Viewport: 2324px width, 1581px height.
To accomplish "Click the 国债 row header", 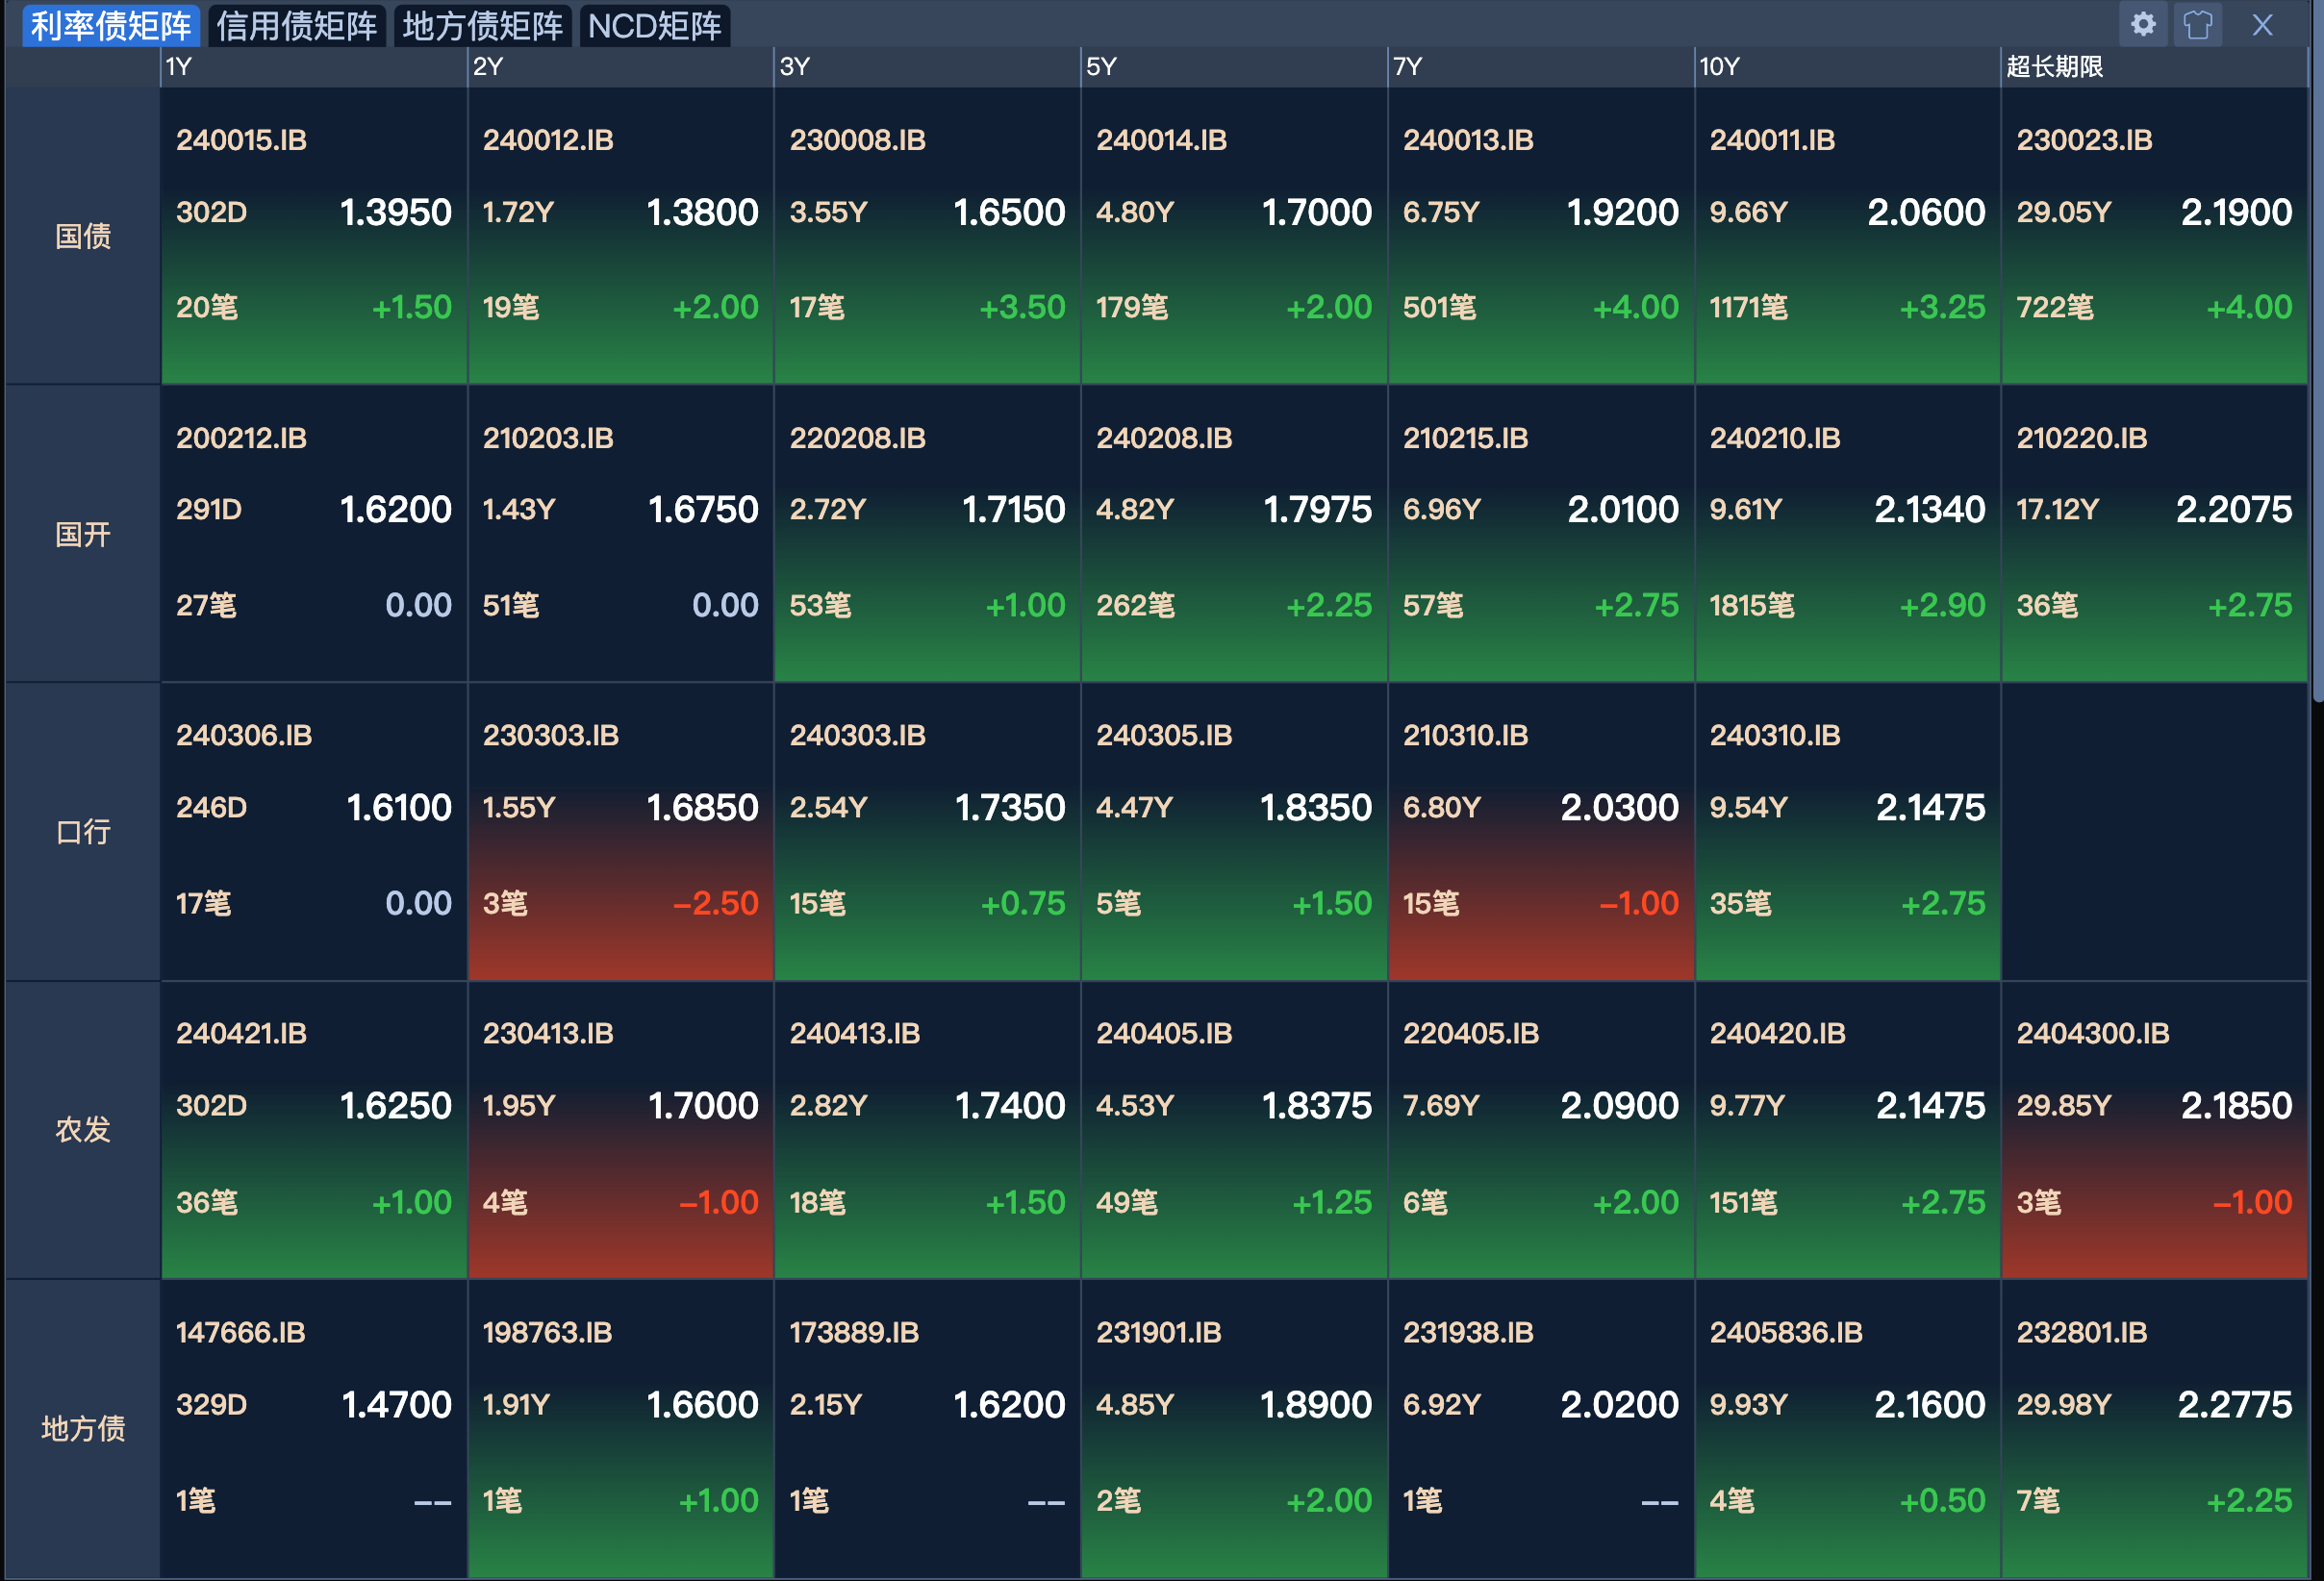I will [x=83, y=236].
